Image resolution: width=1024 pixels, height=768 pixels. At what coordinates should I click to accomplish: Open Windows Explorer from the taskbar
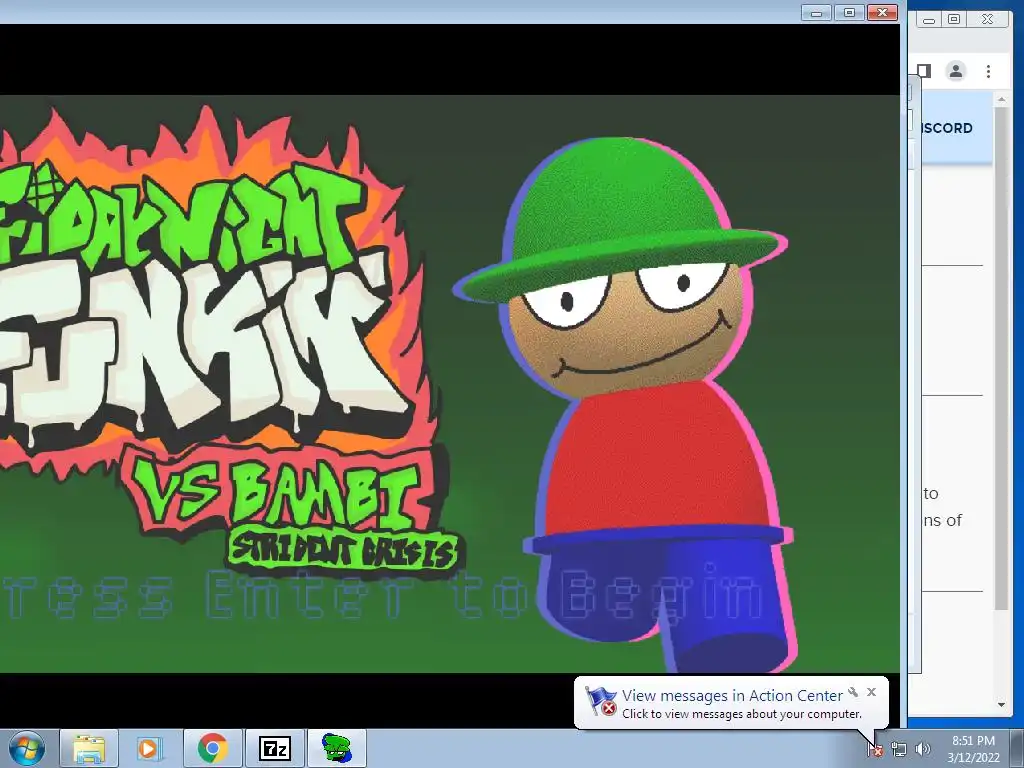(89, 748)
